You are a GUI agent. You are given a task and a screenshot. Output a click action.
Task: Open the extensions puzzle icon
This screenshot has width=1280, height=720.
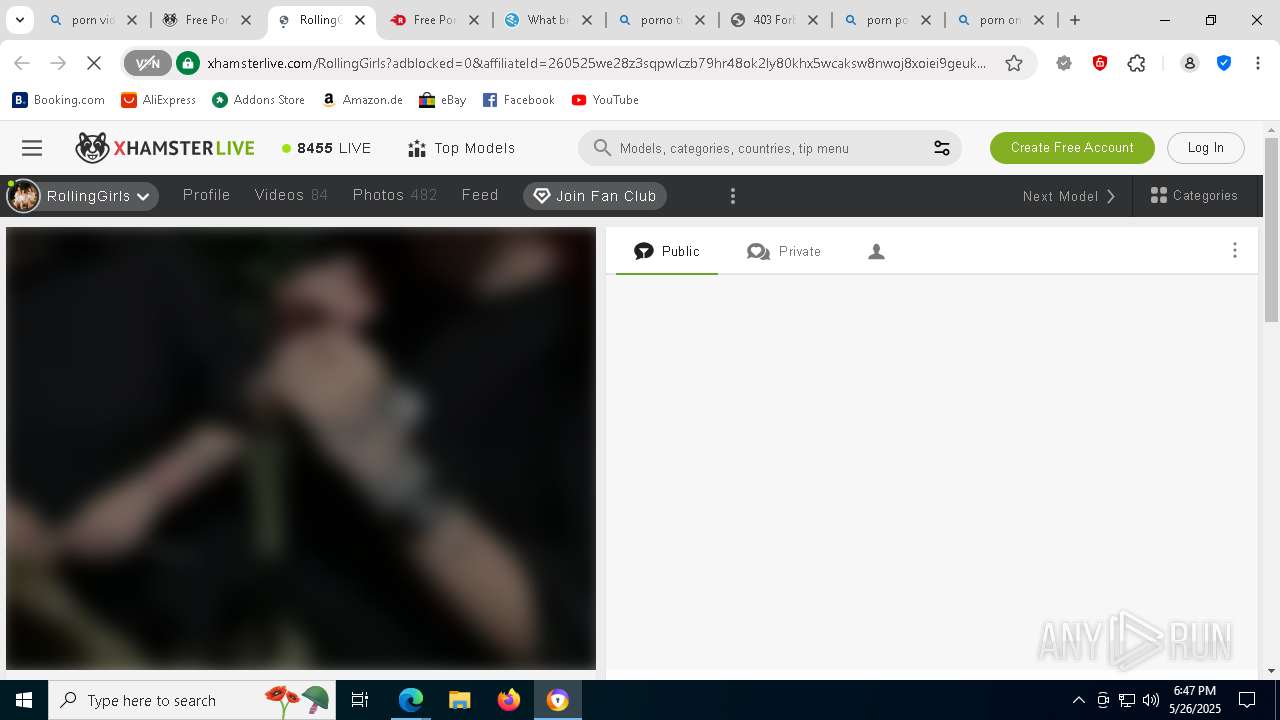click(x=1136, y=63)
